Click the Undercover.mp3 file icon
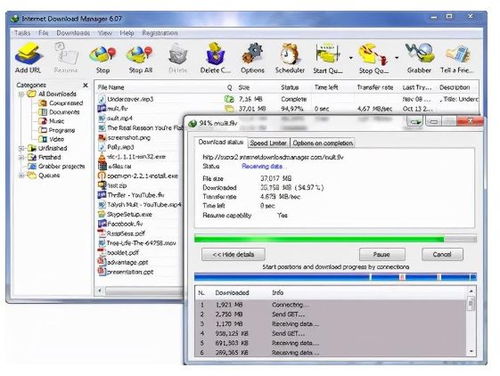 101,99
